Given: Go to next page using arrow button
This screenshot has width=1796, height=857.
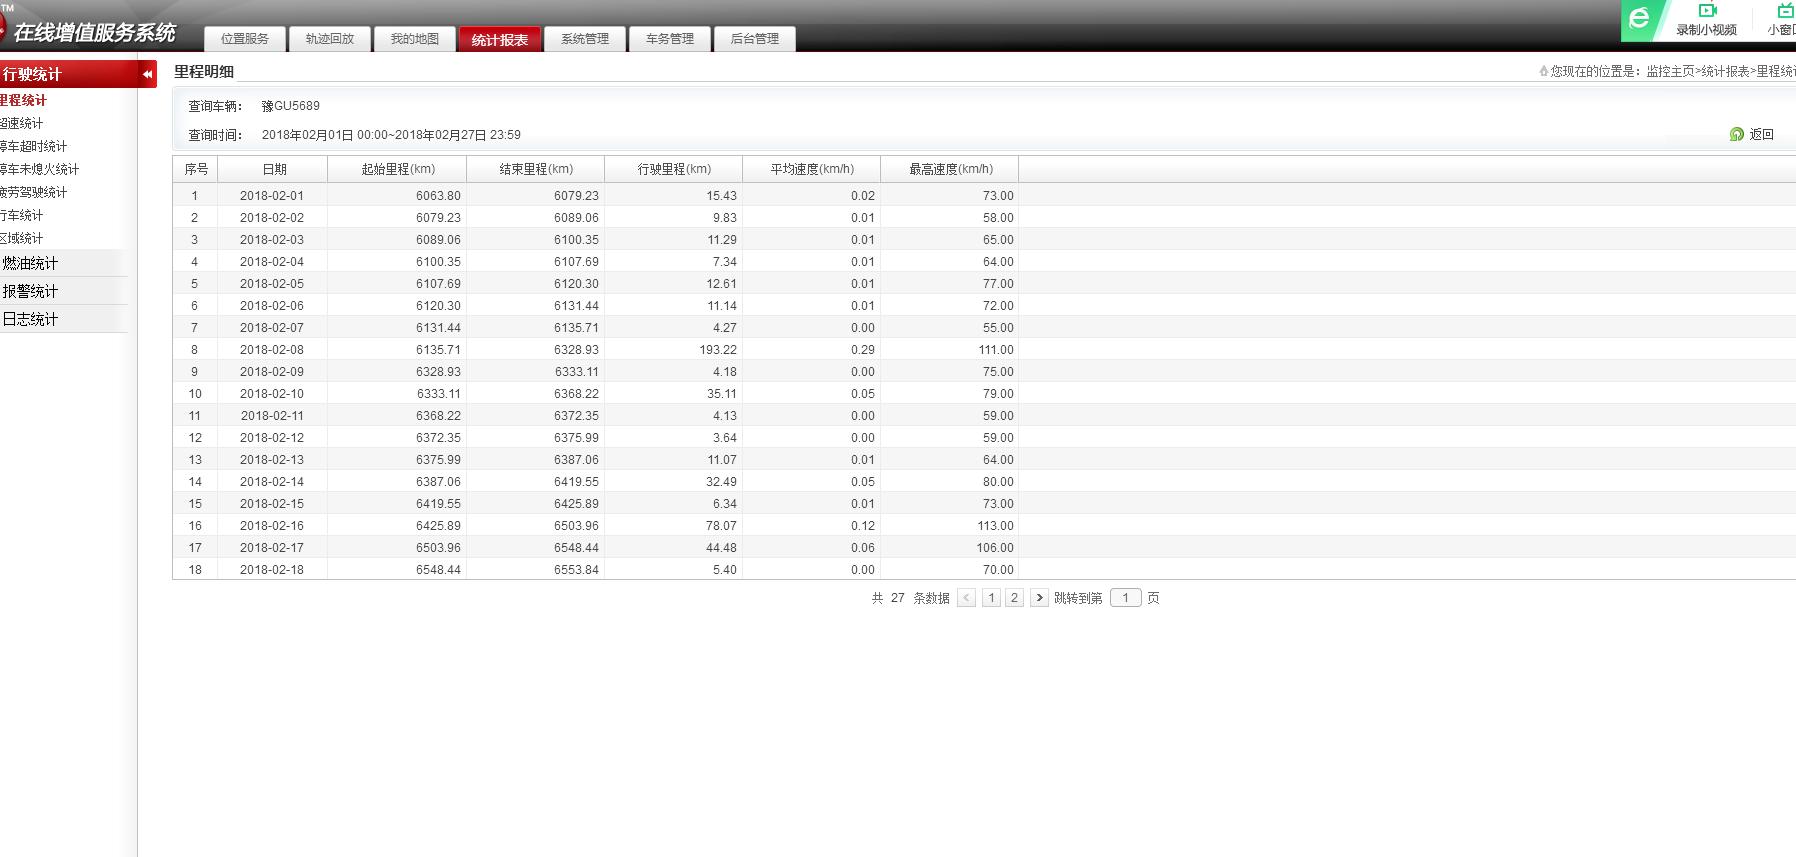Looking at the screenshot, I should [1039, 598].
